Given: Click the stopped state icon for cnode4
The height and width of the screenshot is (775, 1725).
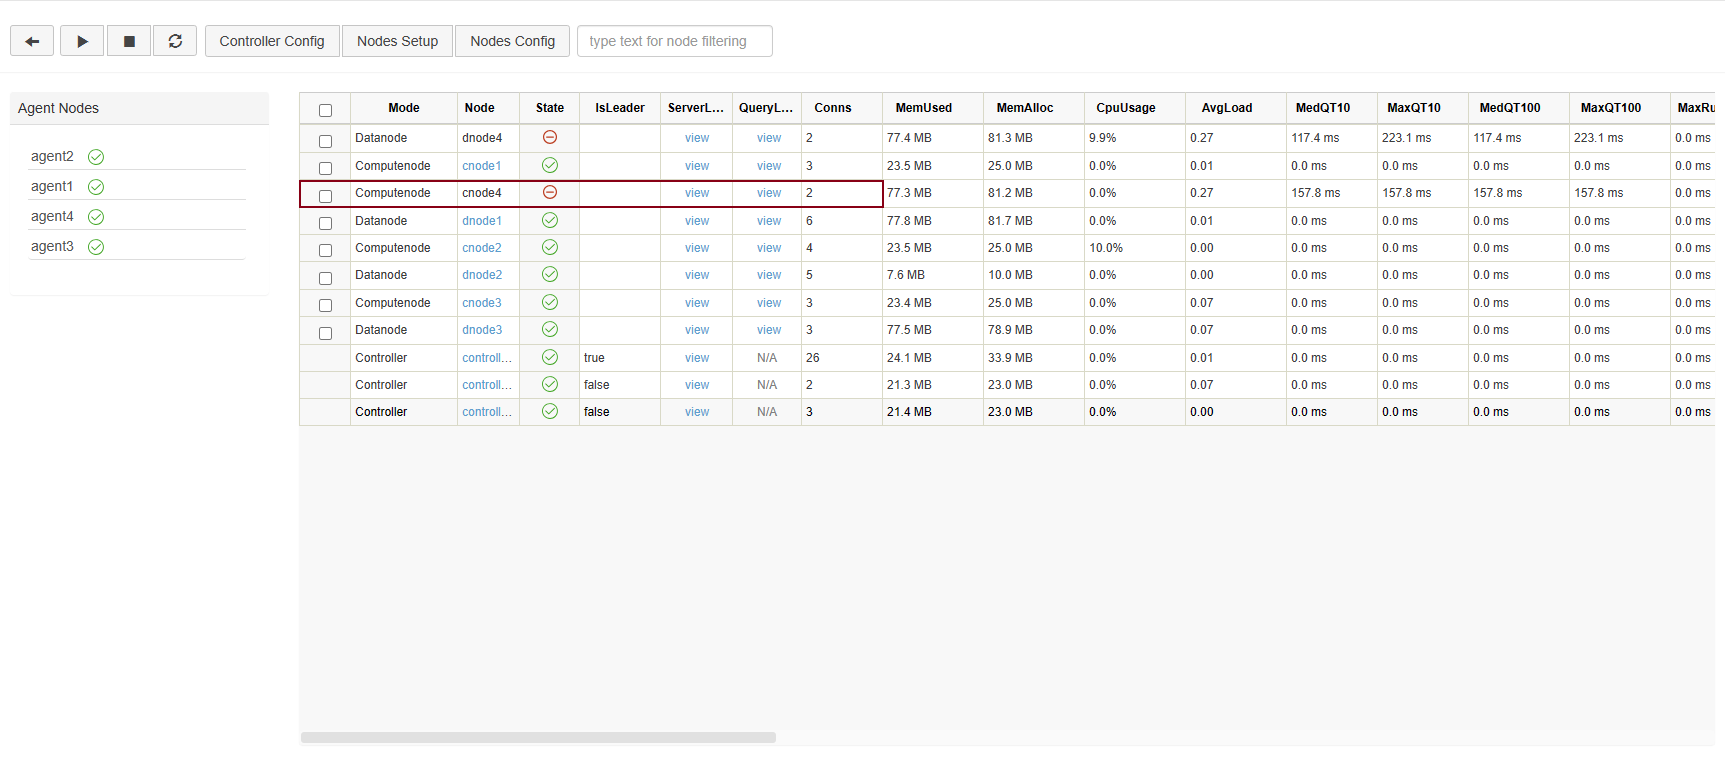Looking at the screenshot, I should point(549,193).
